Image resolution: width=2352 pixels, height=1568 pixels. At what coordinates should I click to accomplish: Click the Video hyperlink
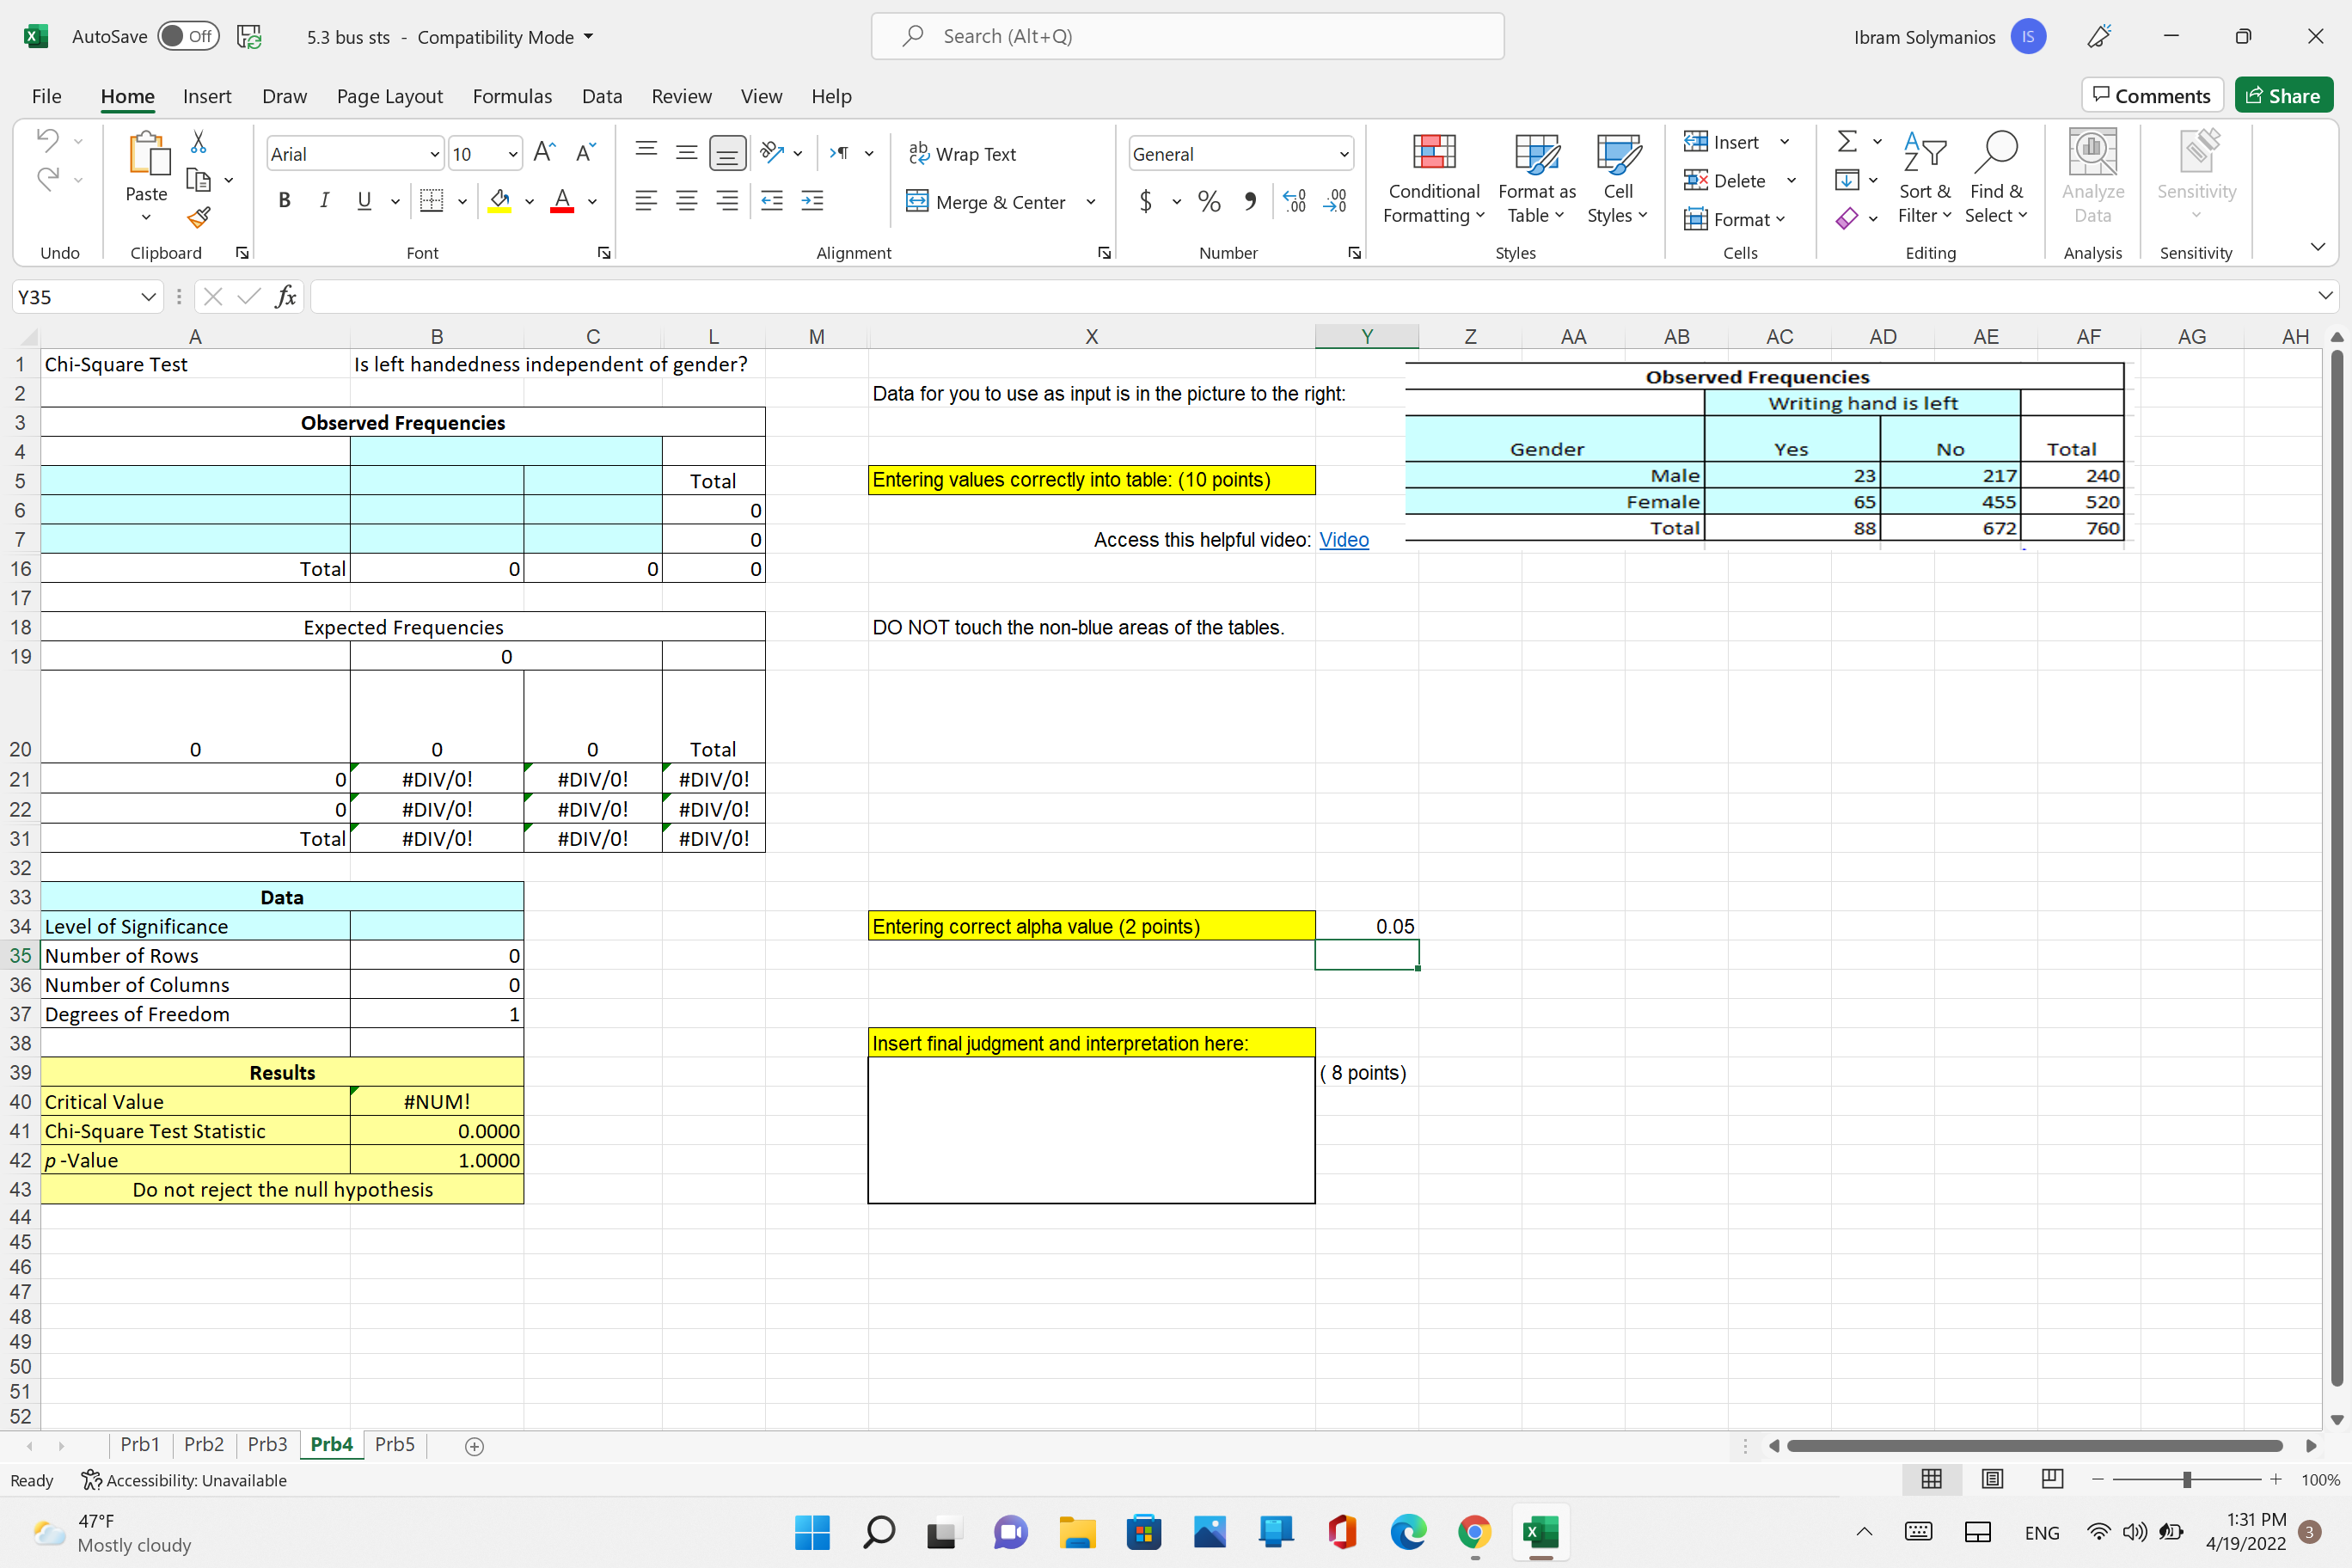click(1344, 539)
